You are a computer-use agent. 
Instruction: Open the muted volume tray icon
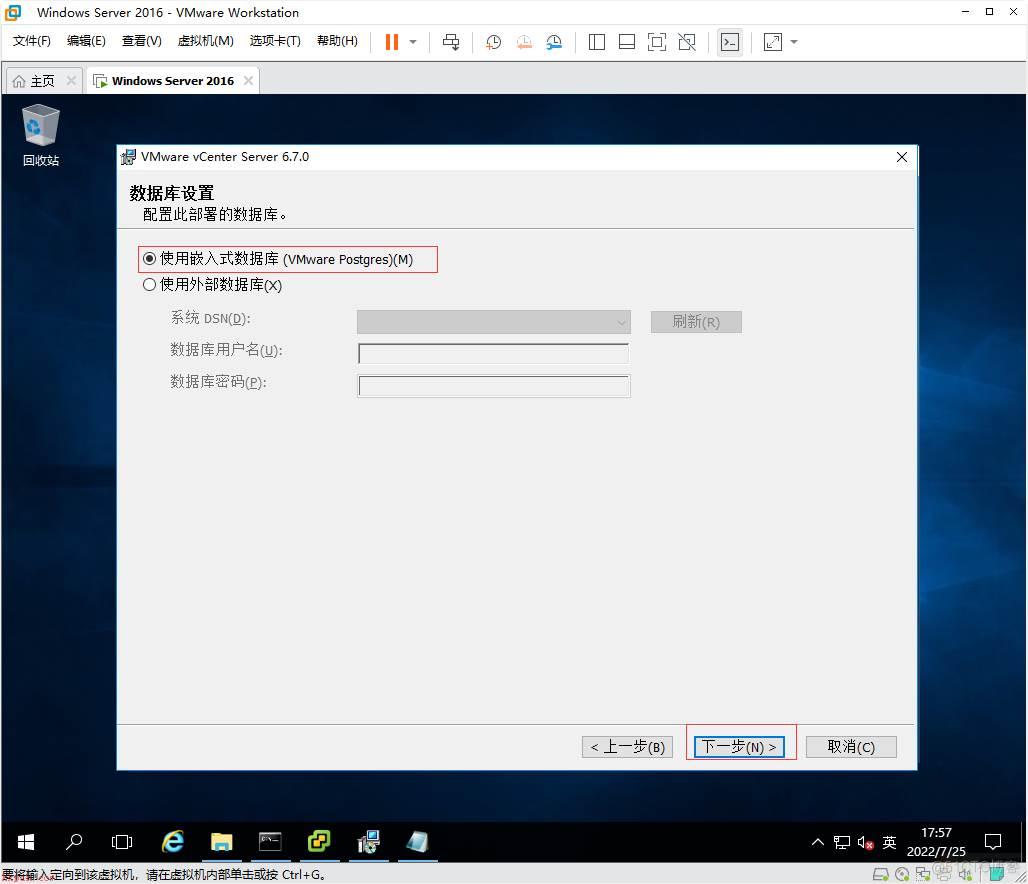click(865, 843)
